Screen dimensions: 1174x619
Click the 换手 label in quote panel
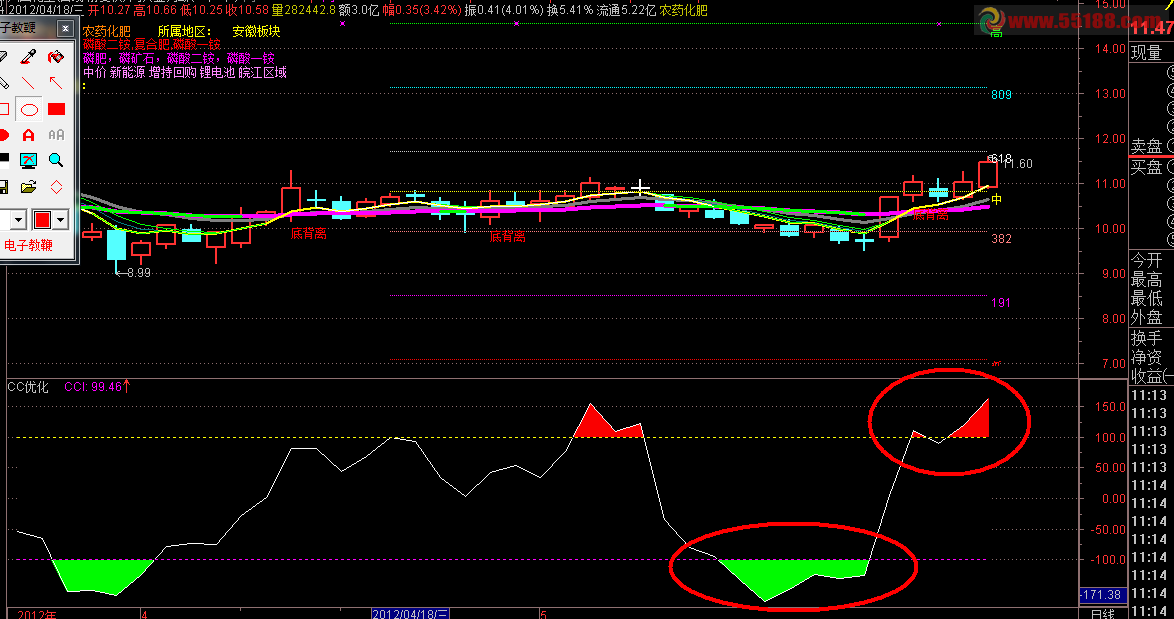pyautogui.click(x=1146, y=338)
